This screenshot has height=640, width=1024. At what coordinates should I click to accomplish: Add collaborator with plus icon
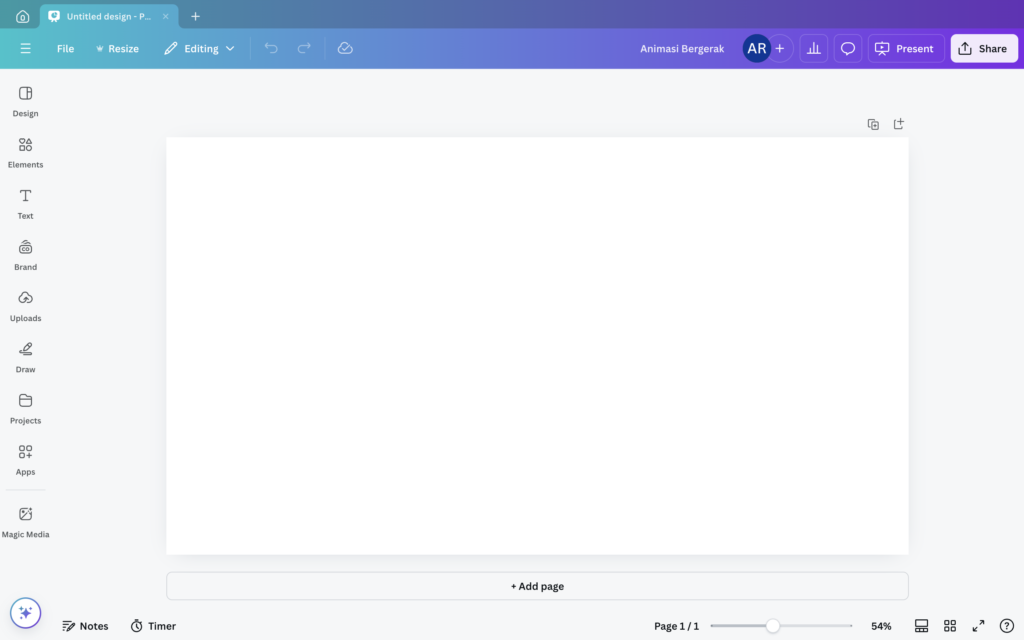[780, 48]
